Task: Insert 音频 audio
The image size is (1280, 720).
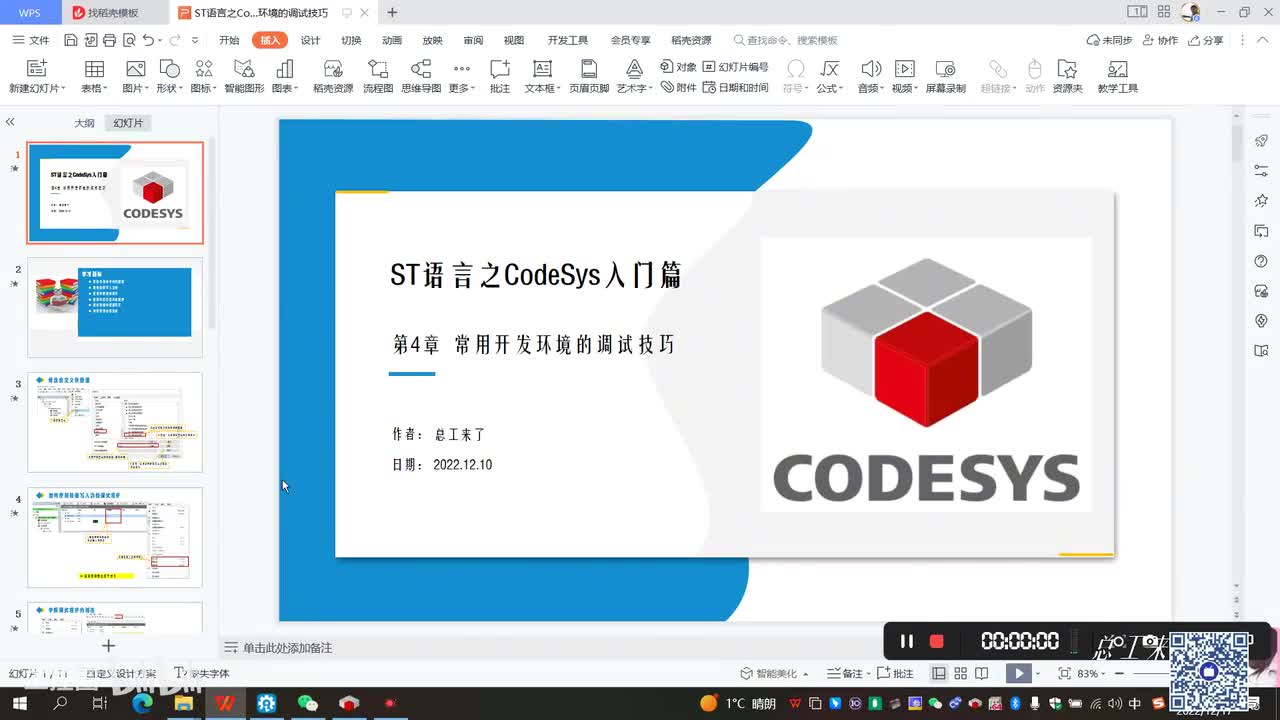Action: [871, 76]
